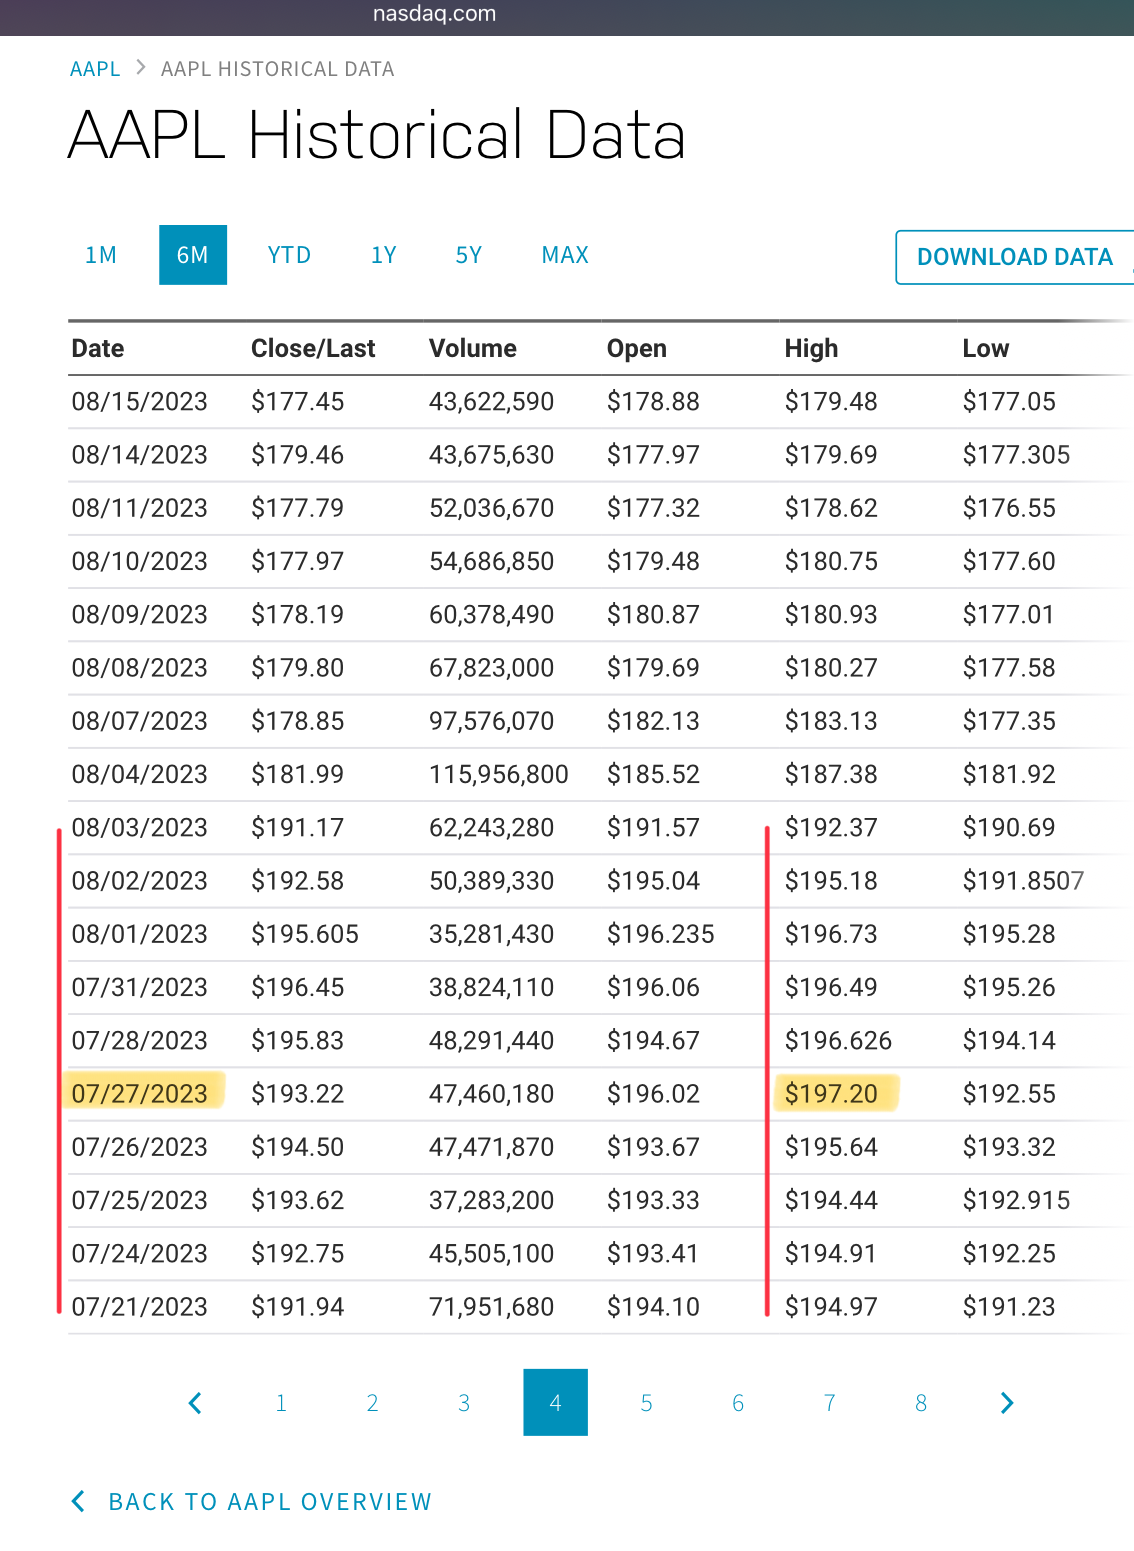This screenshot has width=1134, height=1551.
Task: Click the Volume column header
Action: (473, 349)
